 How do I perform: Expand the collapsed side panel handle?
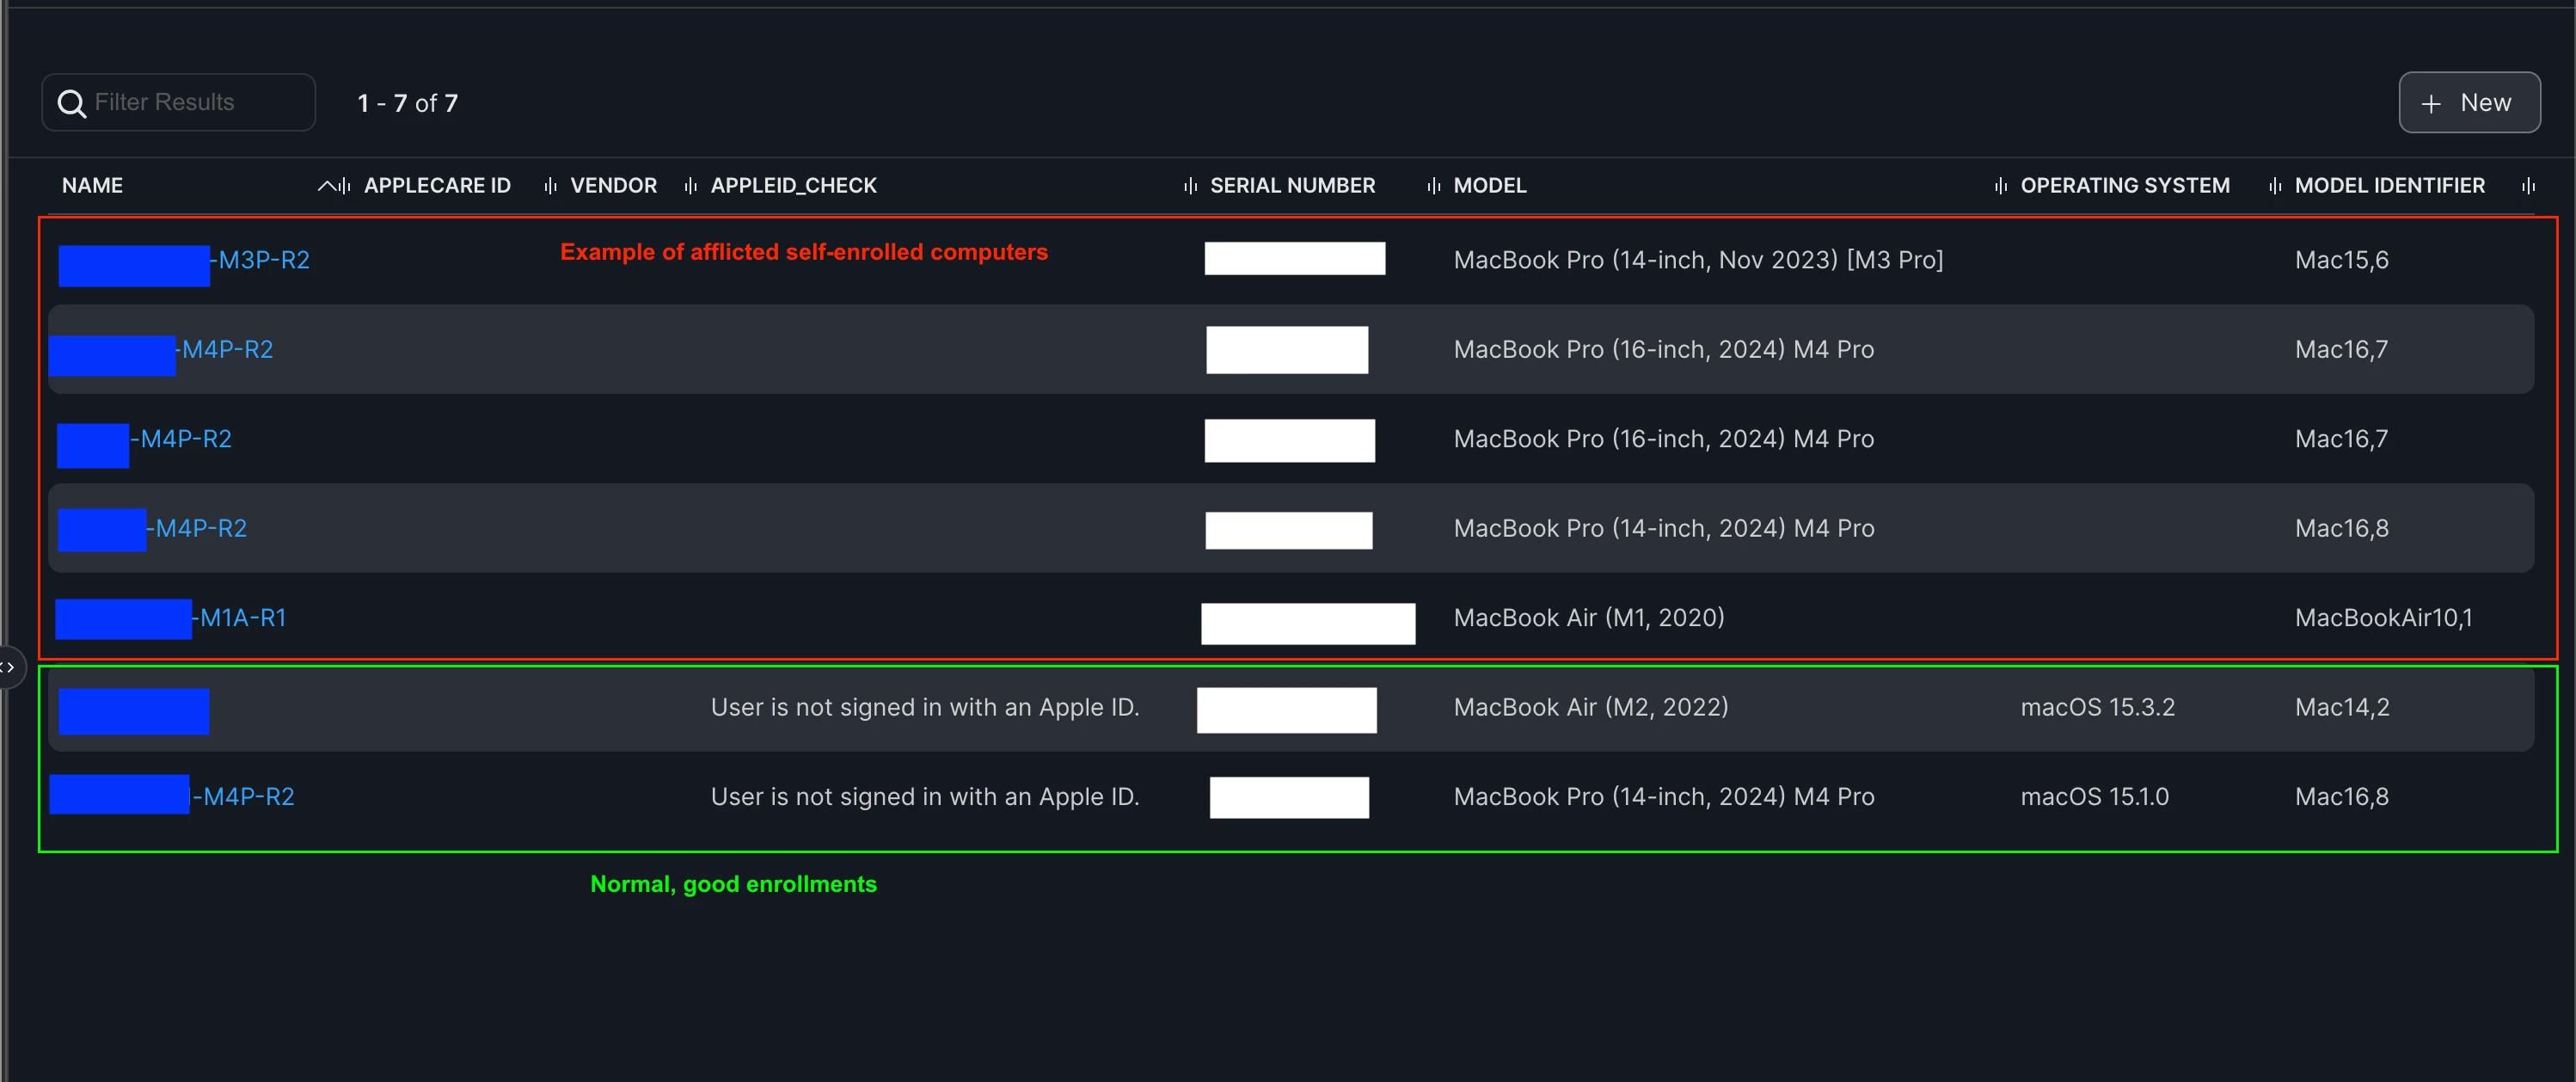(9, 667)
